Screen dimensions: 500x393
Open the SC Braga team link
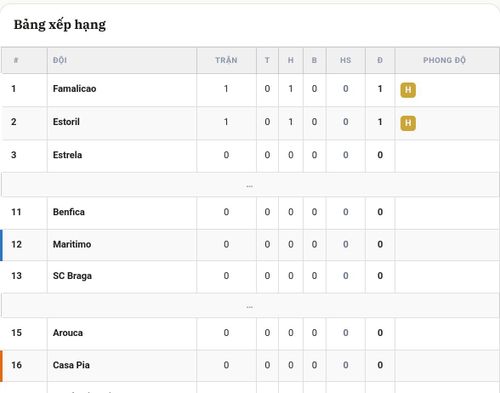pos(72,276)
